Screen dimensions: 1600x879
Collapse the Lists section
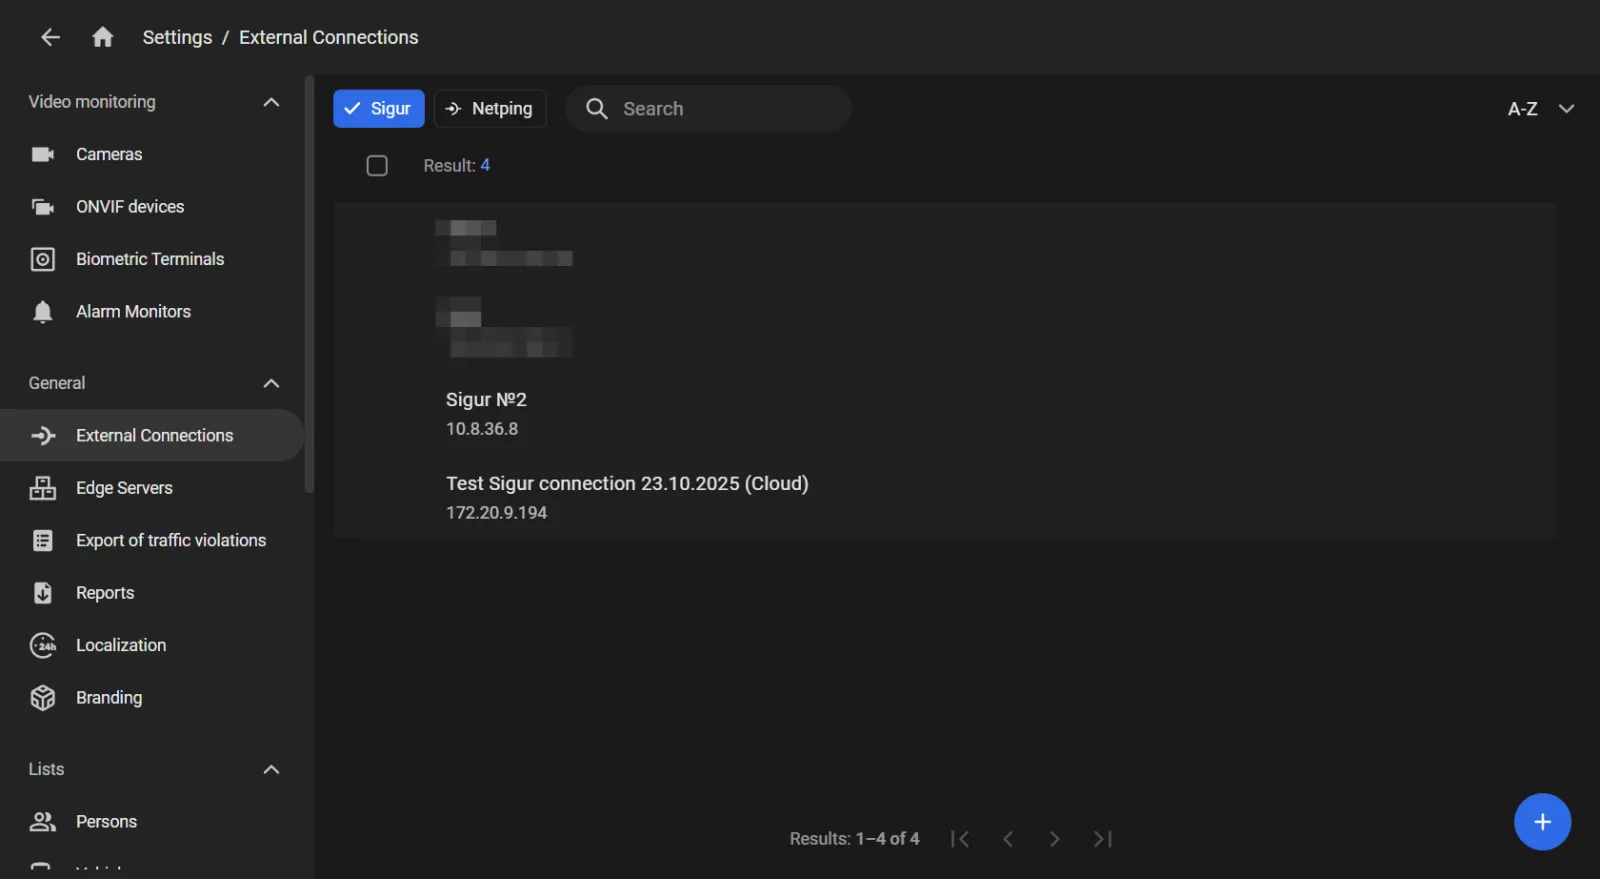pos(271,769)
